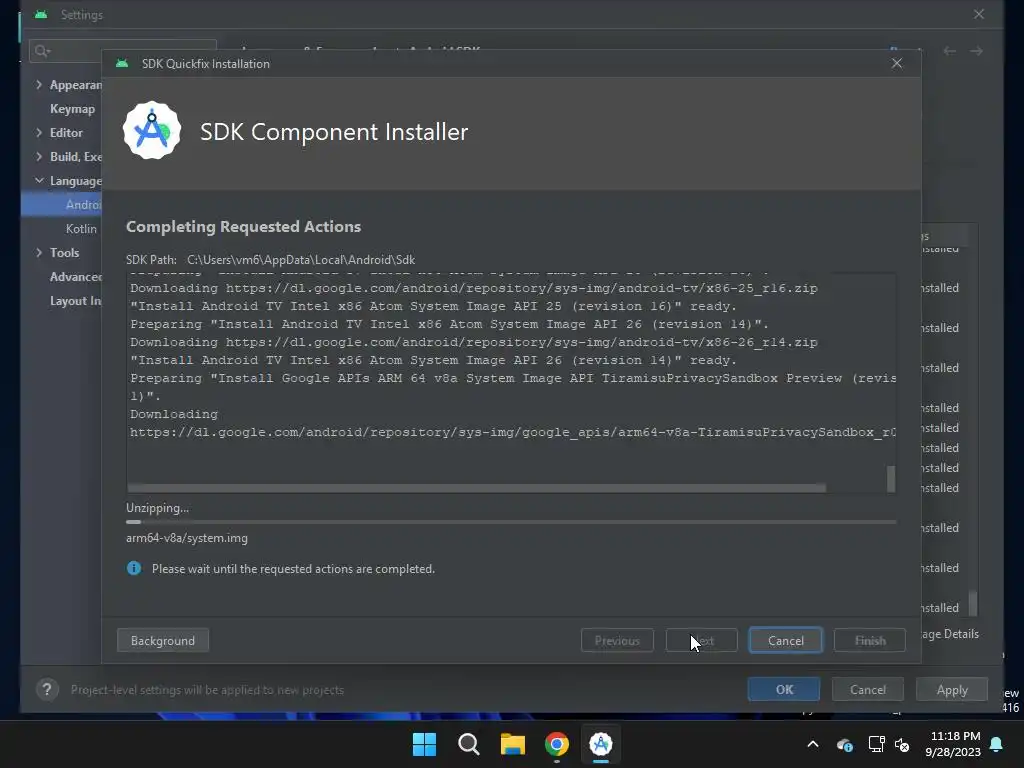Click the network display tray icon
1024x768 pixels.
point(876,744)
